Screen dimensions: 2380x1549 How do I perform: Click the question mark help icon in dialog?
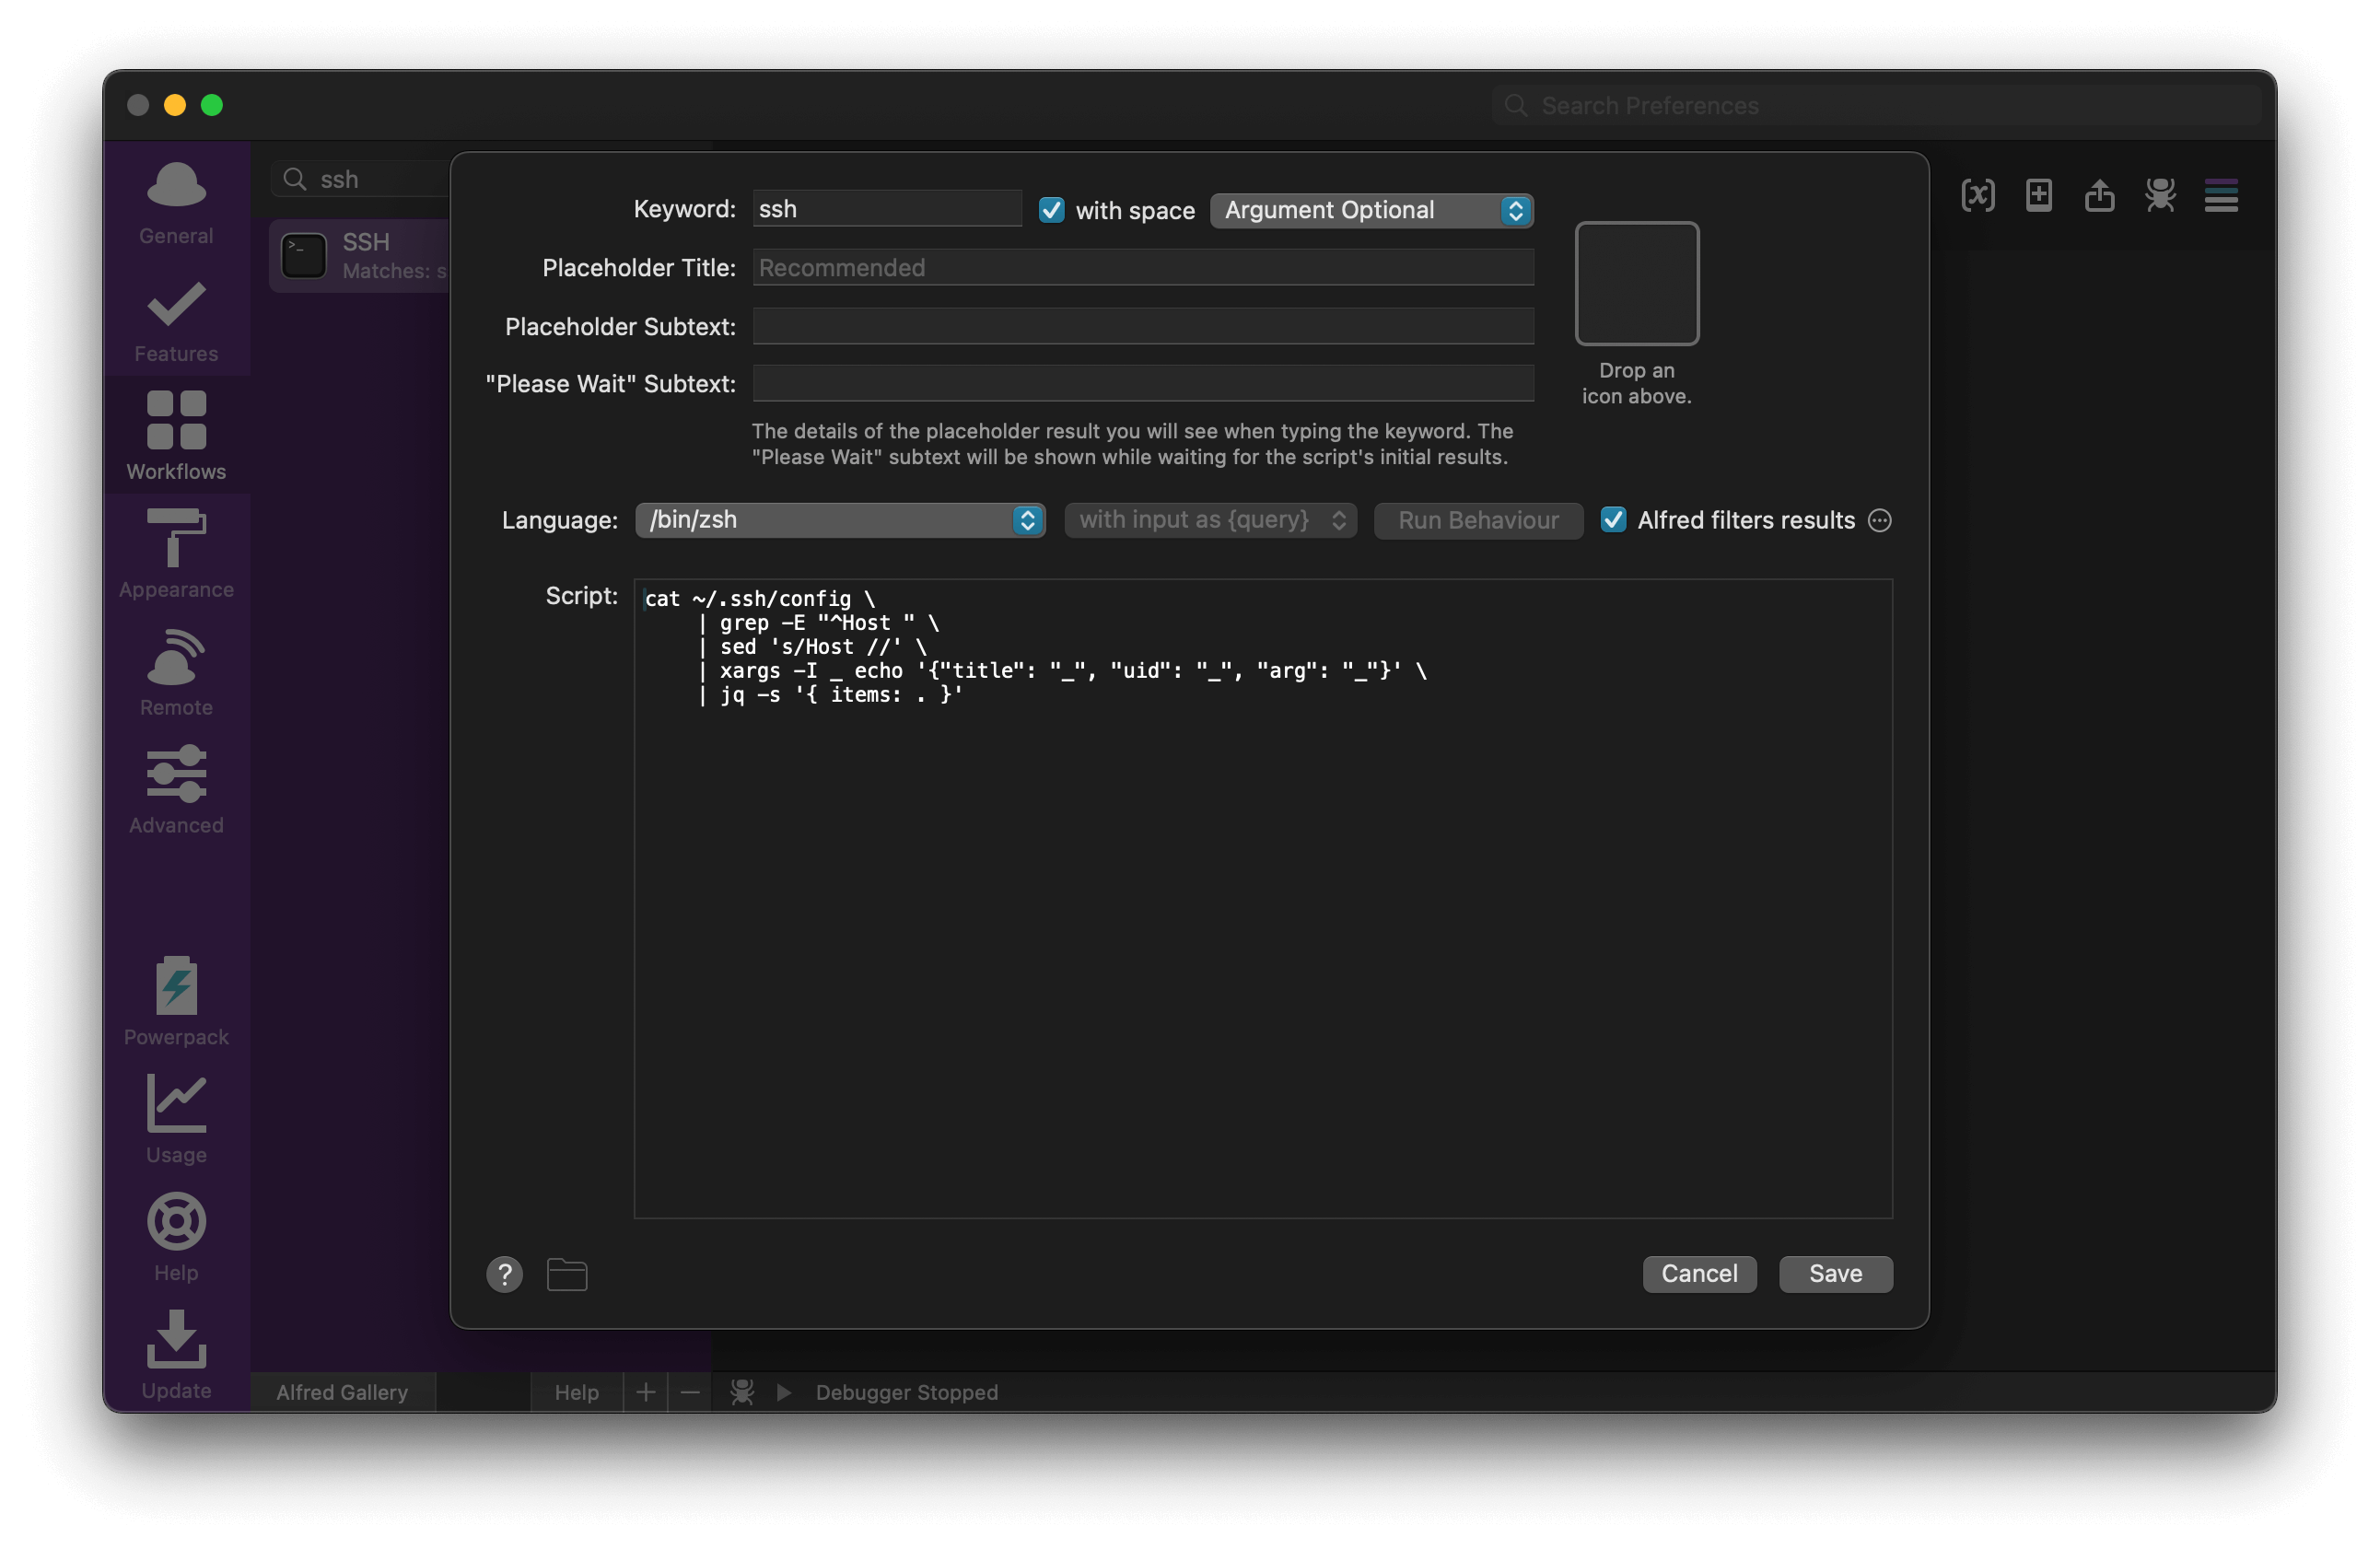point(505,1274)
